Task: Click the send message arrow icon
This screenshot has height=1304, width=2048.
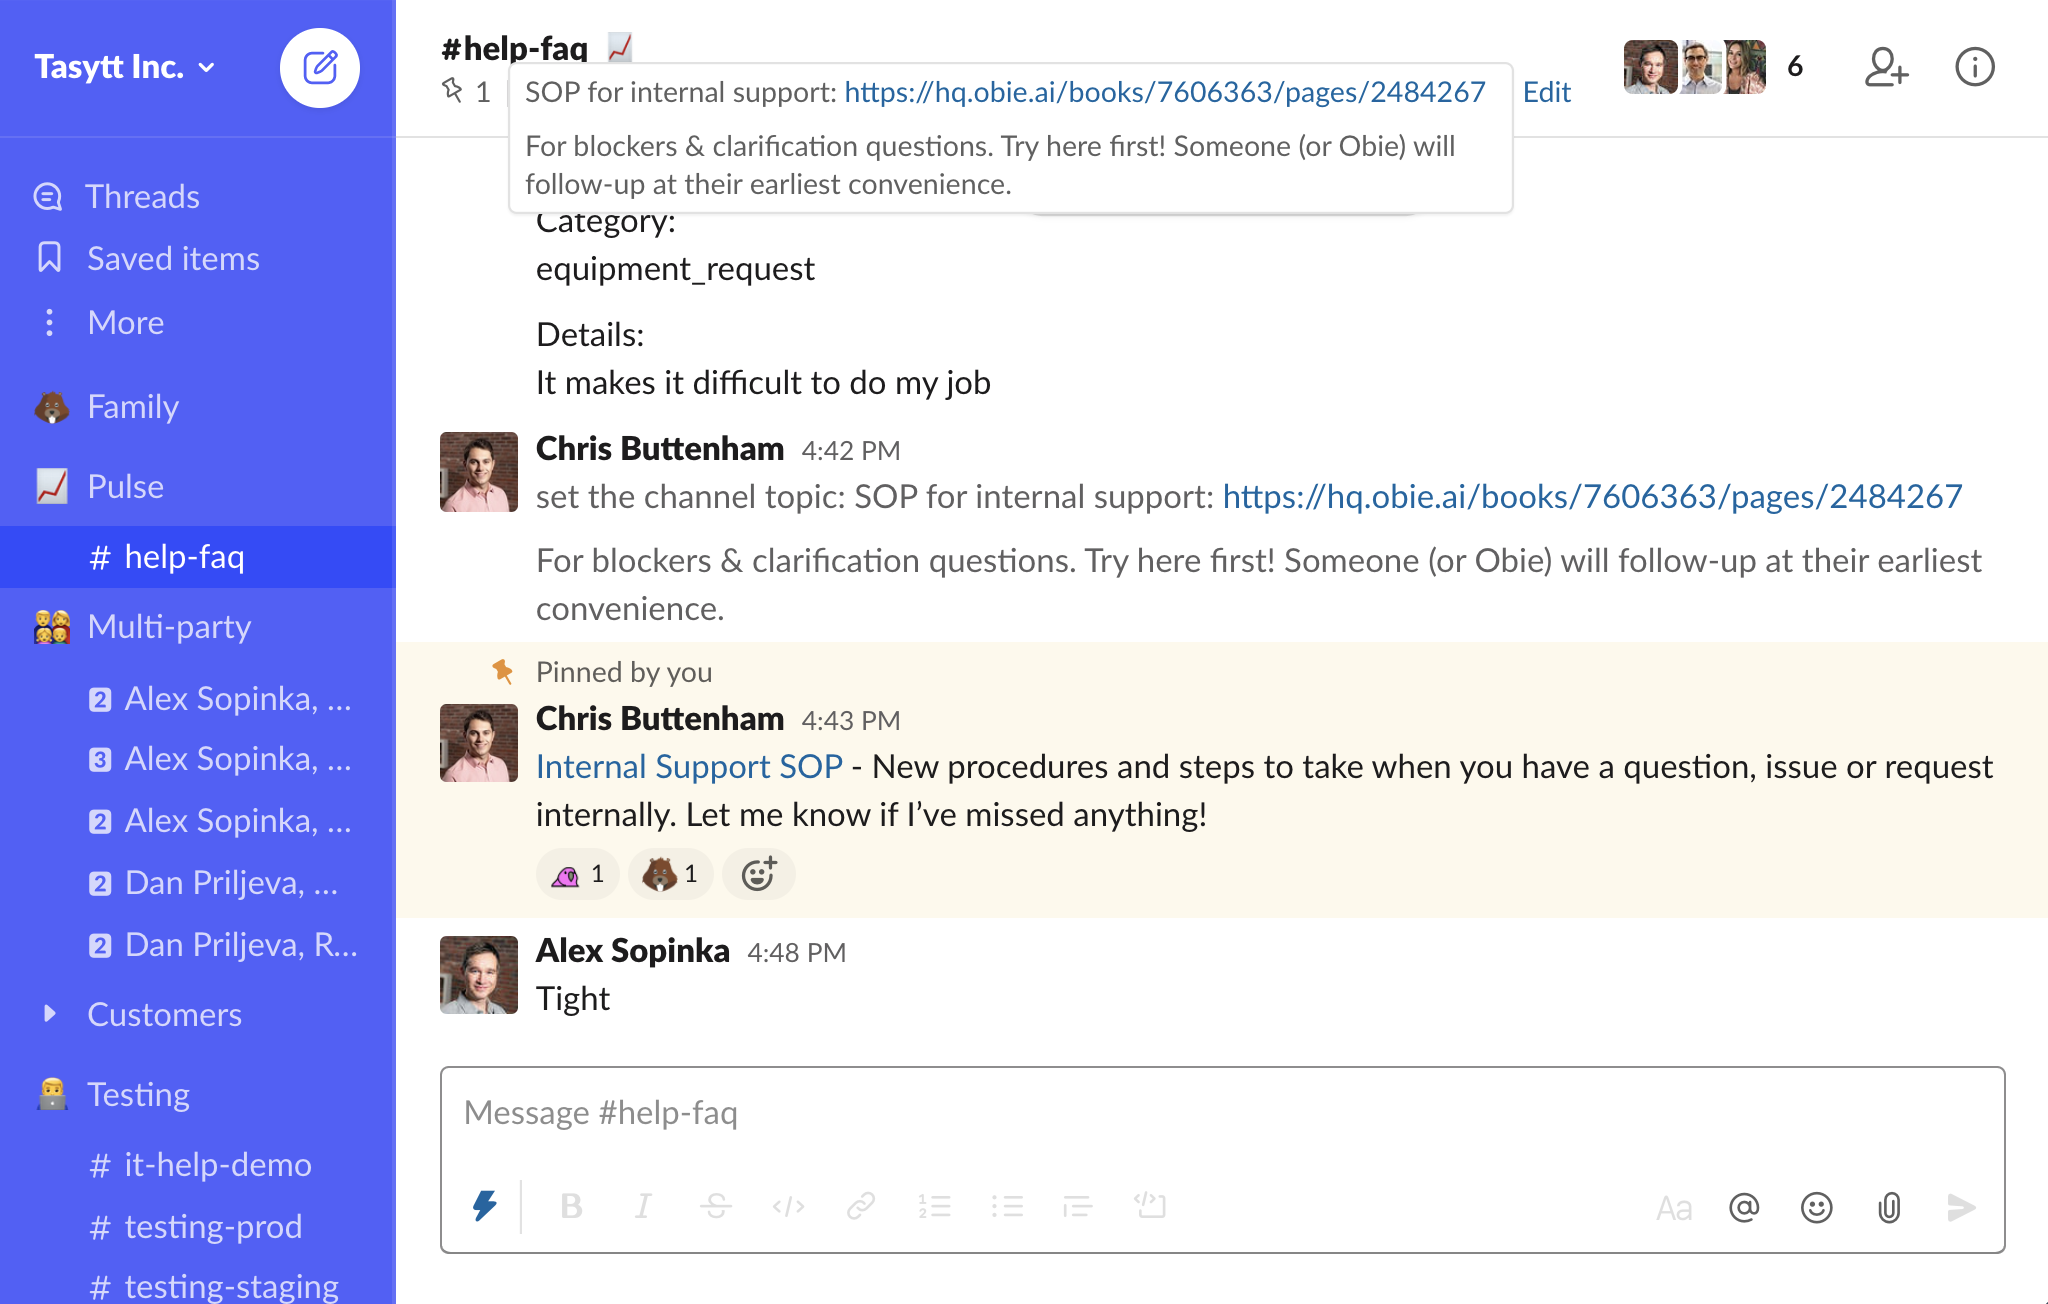Action: coord(1961,1208)
